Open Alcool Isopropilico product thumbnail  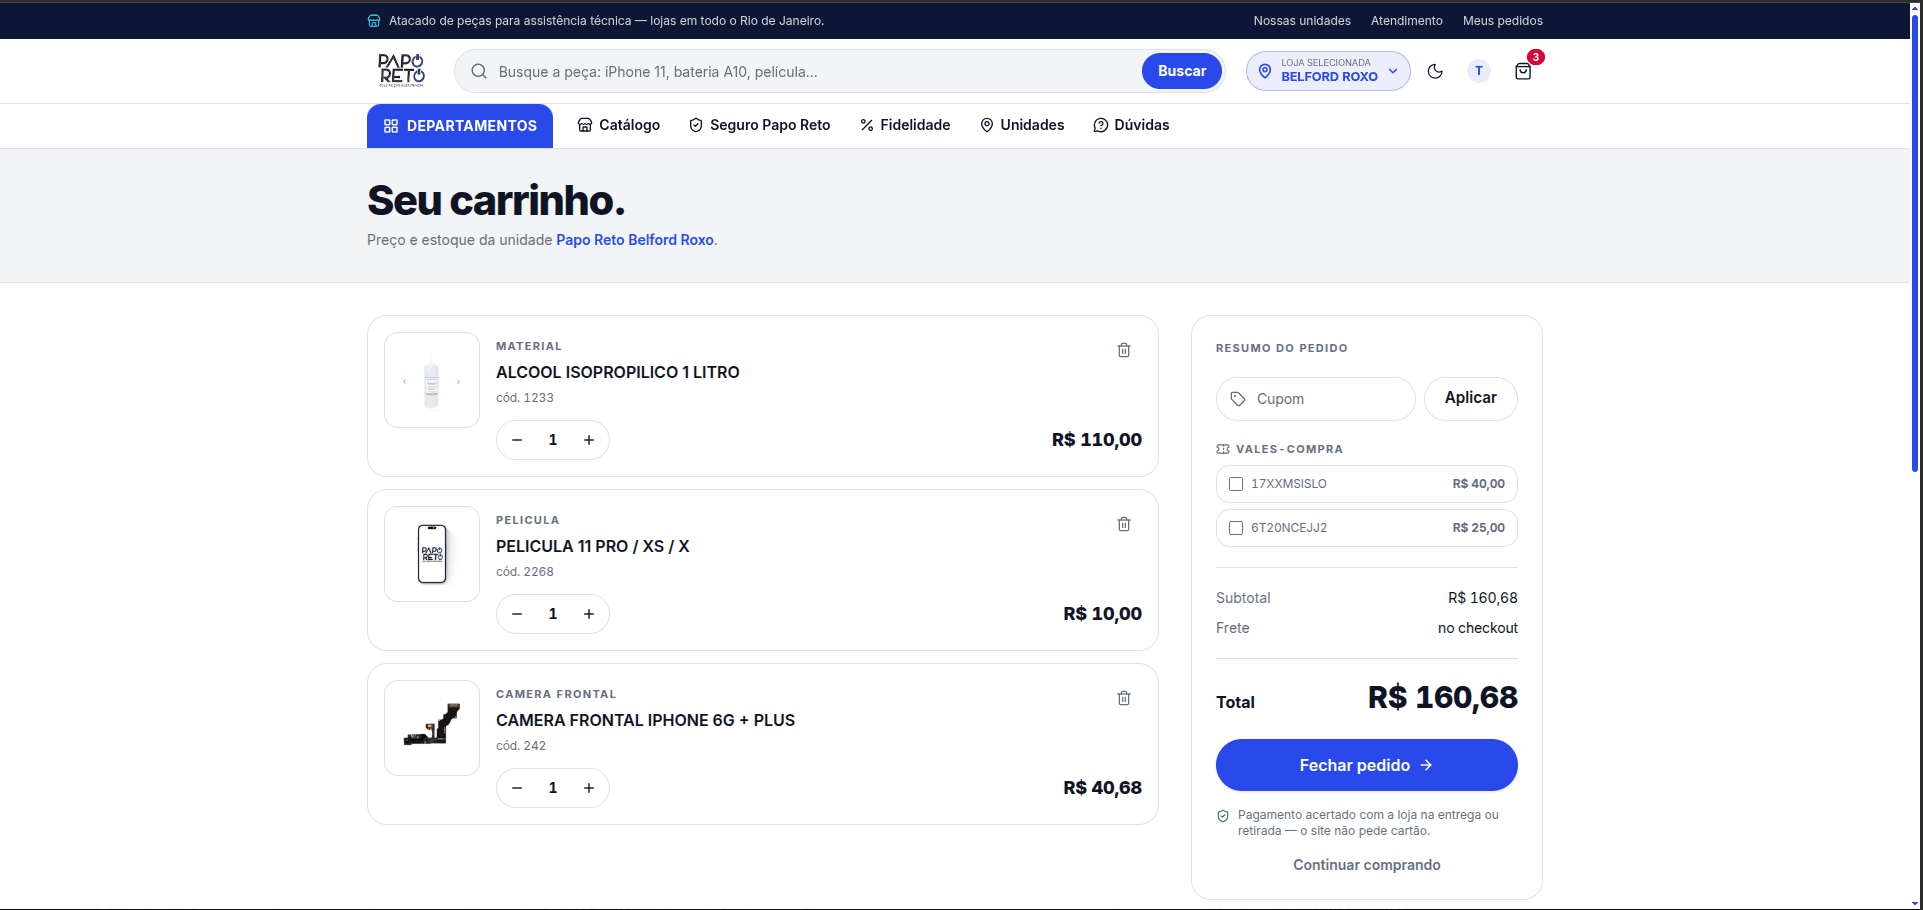(432, 380)
